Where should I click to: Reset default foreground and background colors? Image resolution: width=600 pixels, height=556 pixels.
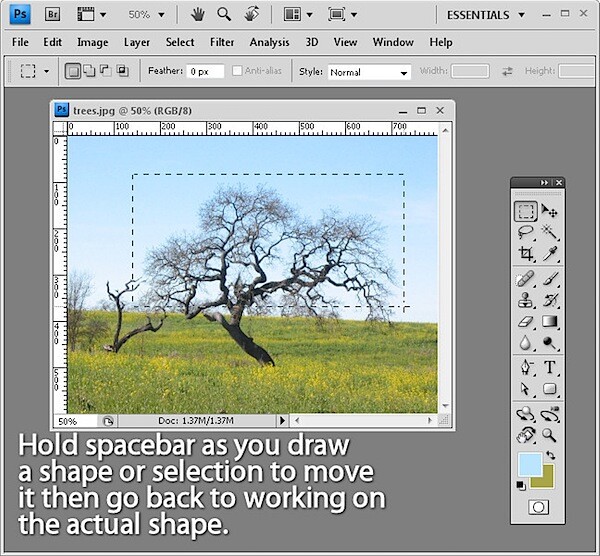tap(521, 486)
